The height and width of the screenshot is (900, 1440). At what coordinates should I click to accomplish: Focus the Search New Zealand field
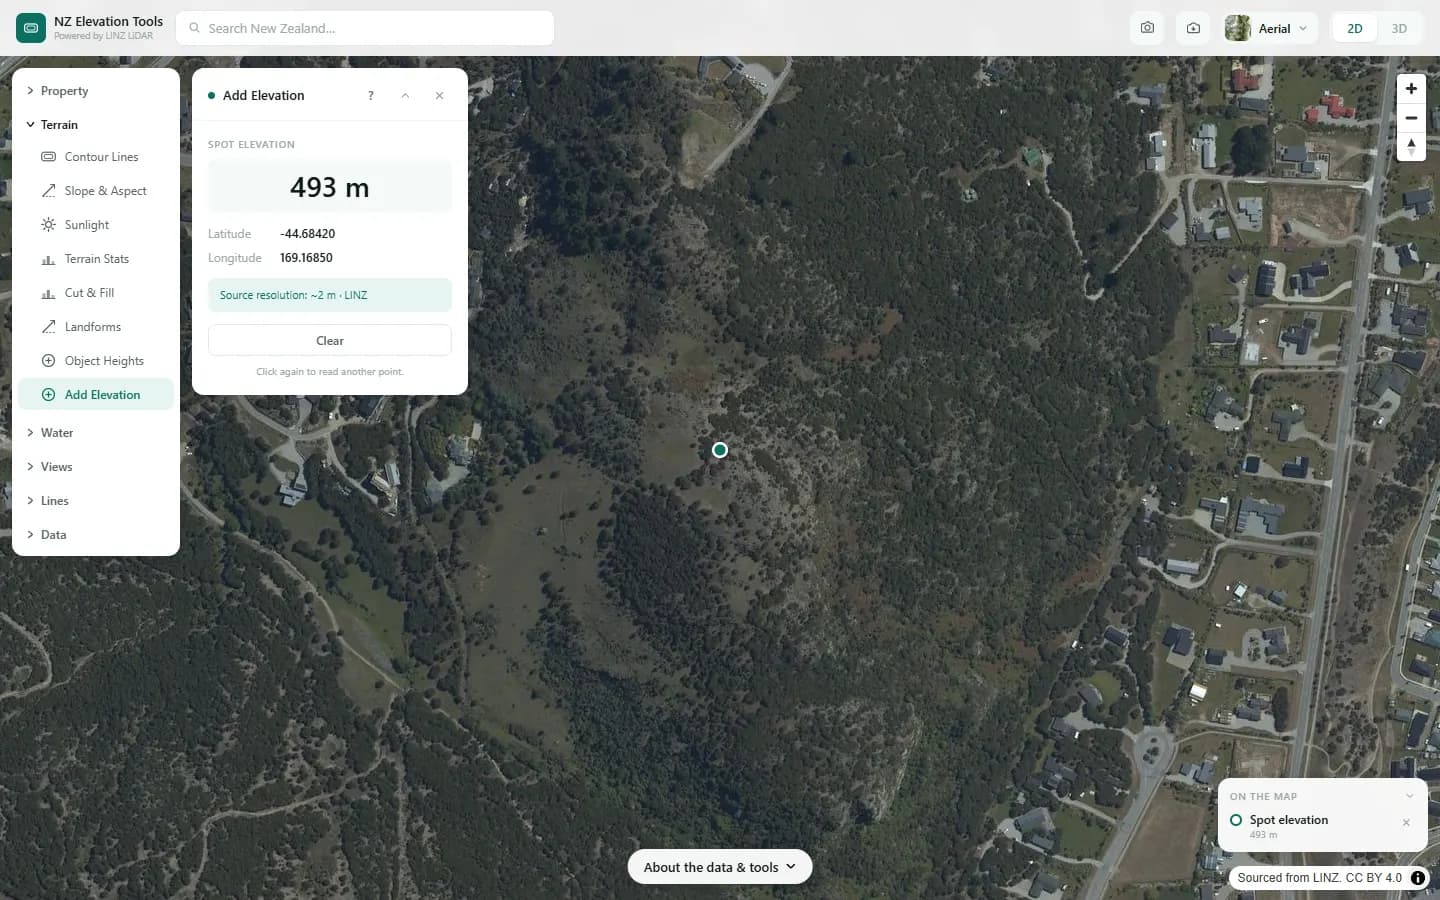click(365, 28)
